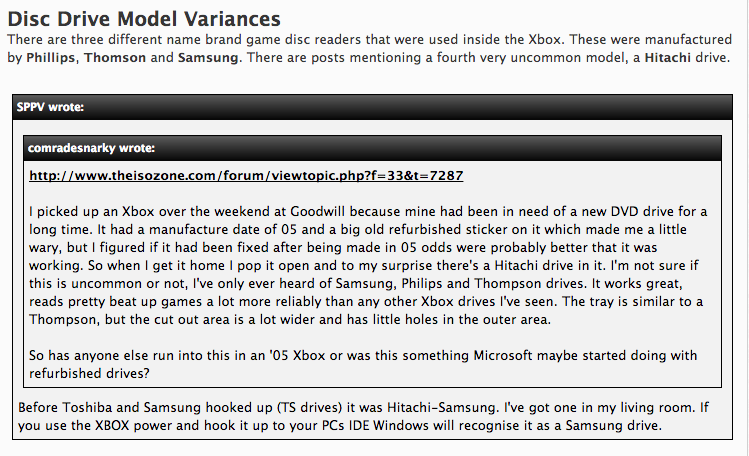This screenshot has height=456, width=749.
Task: Click the Disc Drive Model Variances heading
Action: tap(144, 19)
